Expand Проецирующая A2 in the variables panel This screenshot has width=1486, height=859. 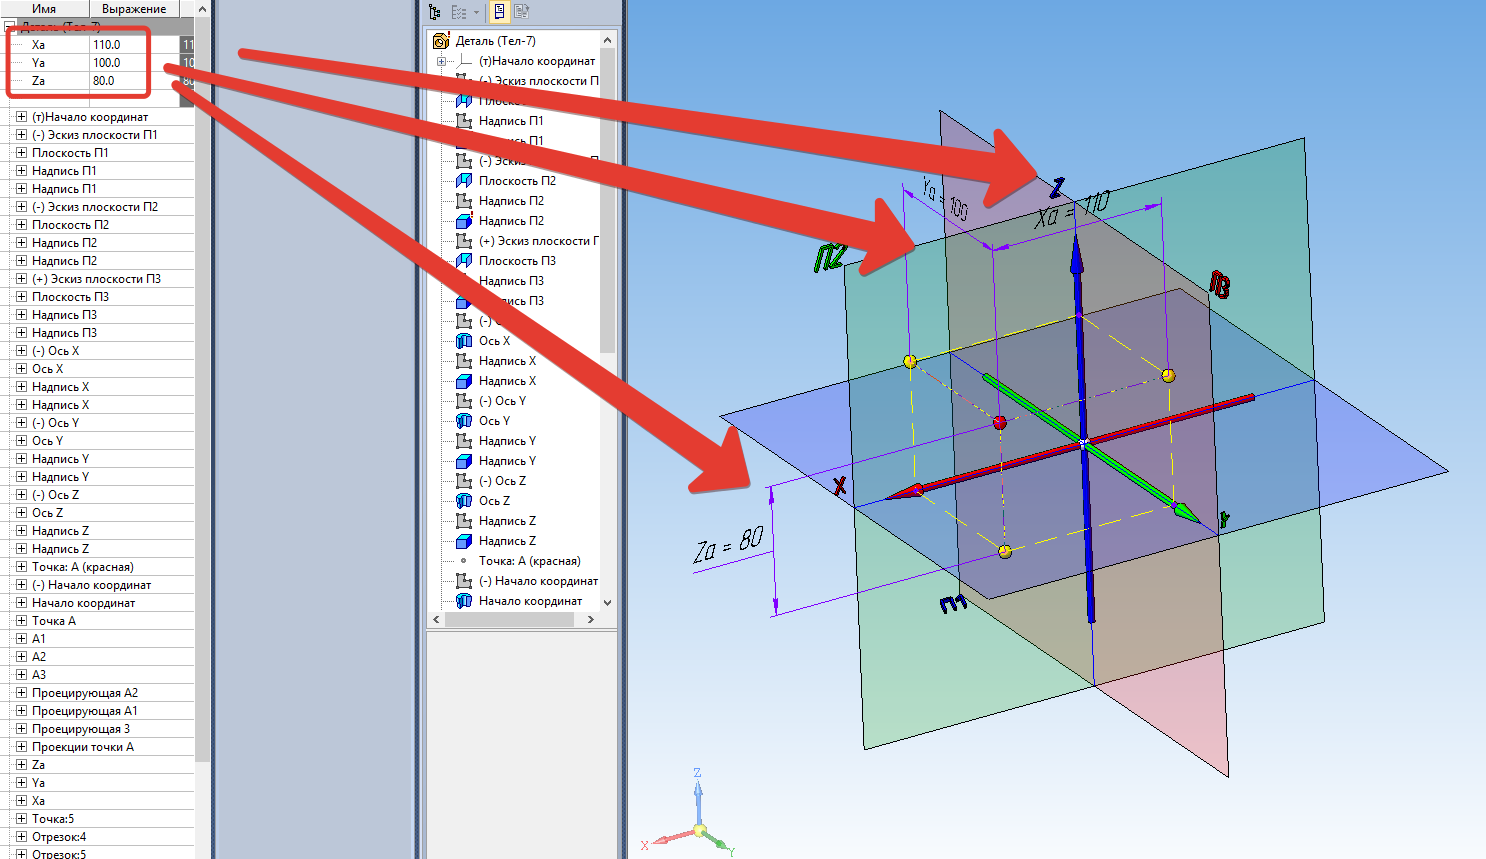point(21,693)
